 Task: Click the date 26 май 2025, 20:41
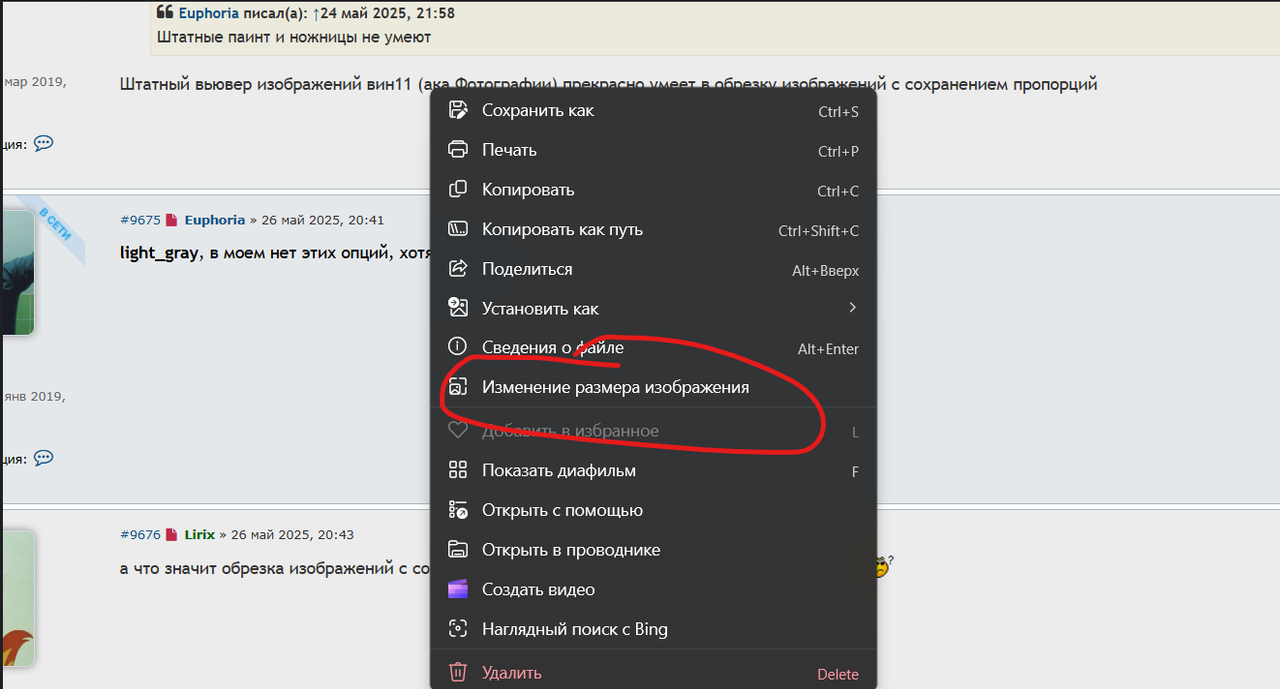(322, 220)
